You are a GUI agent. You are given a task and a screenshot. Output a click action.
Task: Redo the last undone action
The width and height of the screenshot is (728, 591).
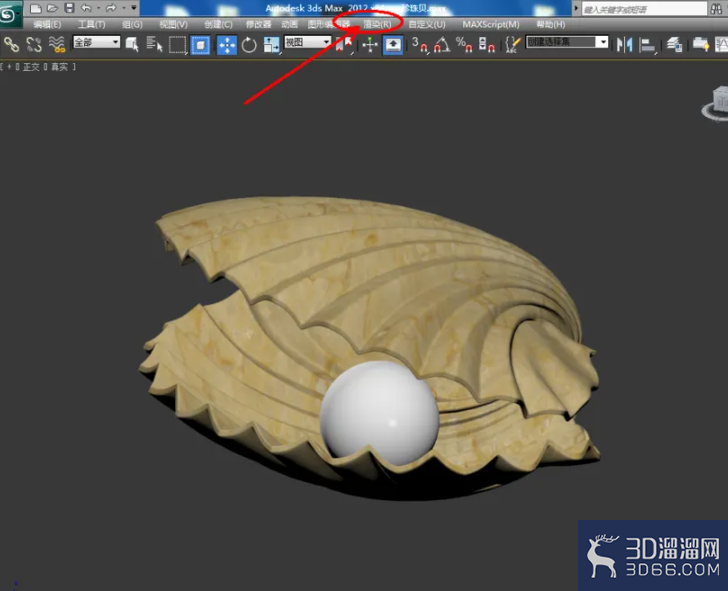tap(111, 8)
